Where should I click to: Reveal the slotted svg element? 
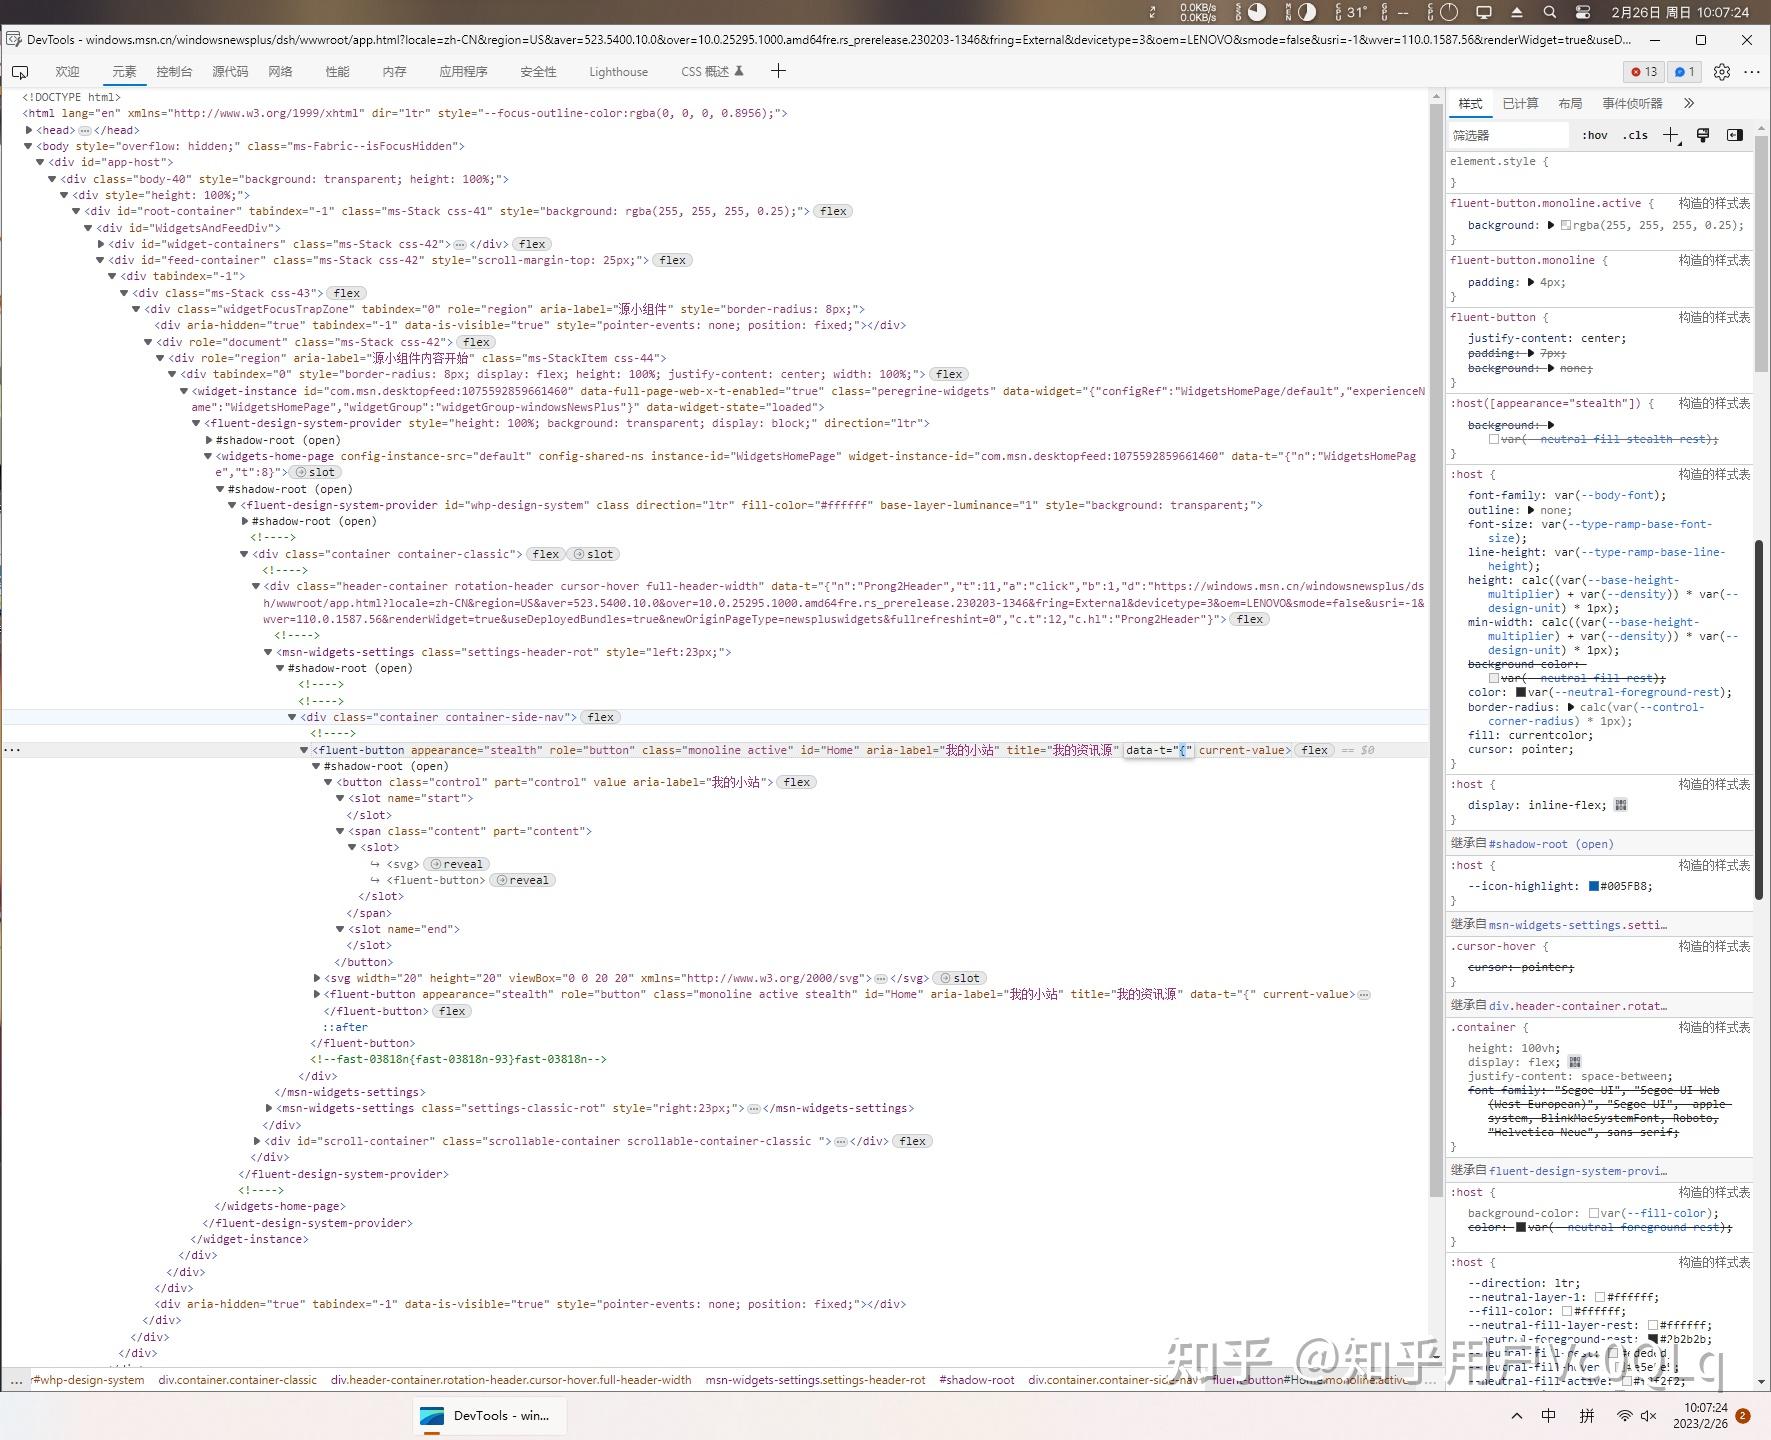tap(456, 864)
